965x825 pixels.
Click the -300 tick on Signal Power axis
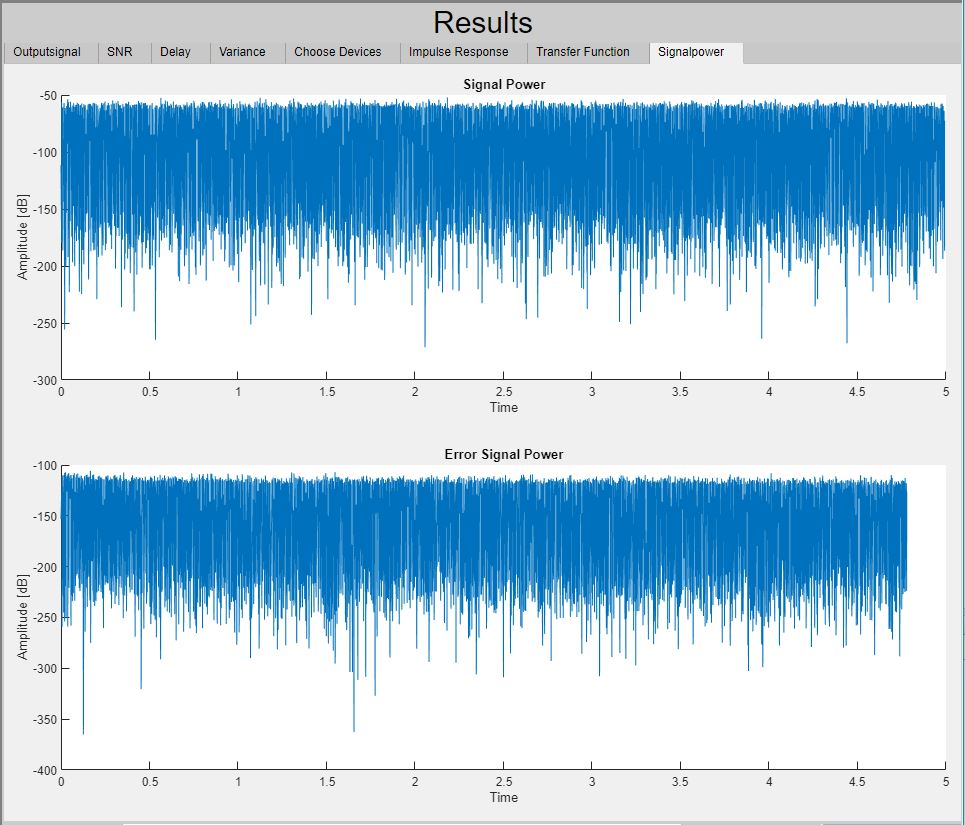(x=43, y=381)
